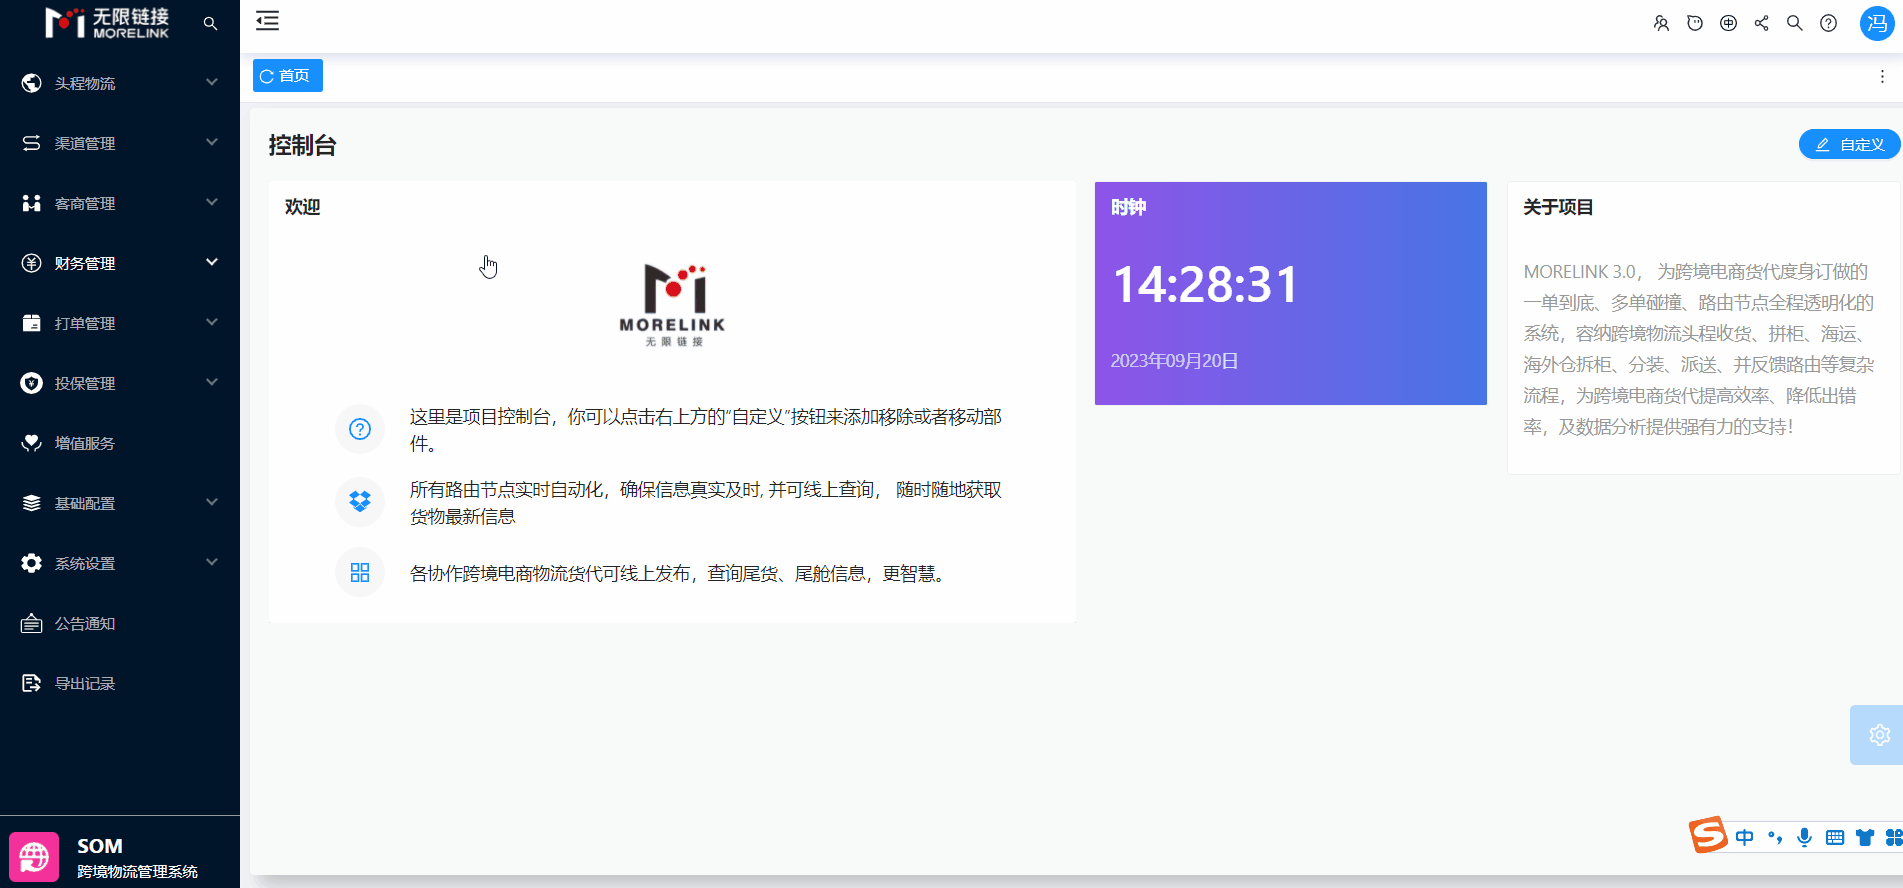Open tab options via the three-dot icon
The width and height of the screenshot is (1903, 888).
[1882, 77]
